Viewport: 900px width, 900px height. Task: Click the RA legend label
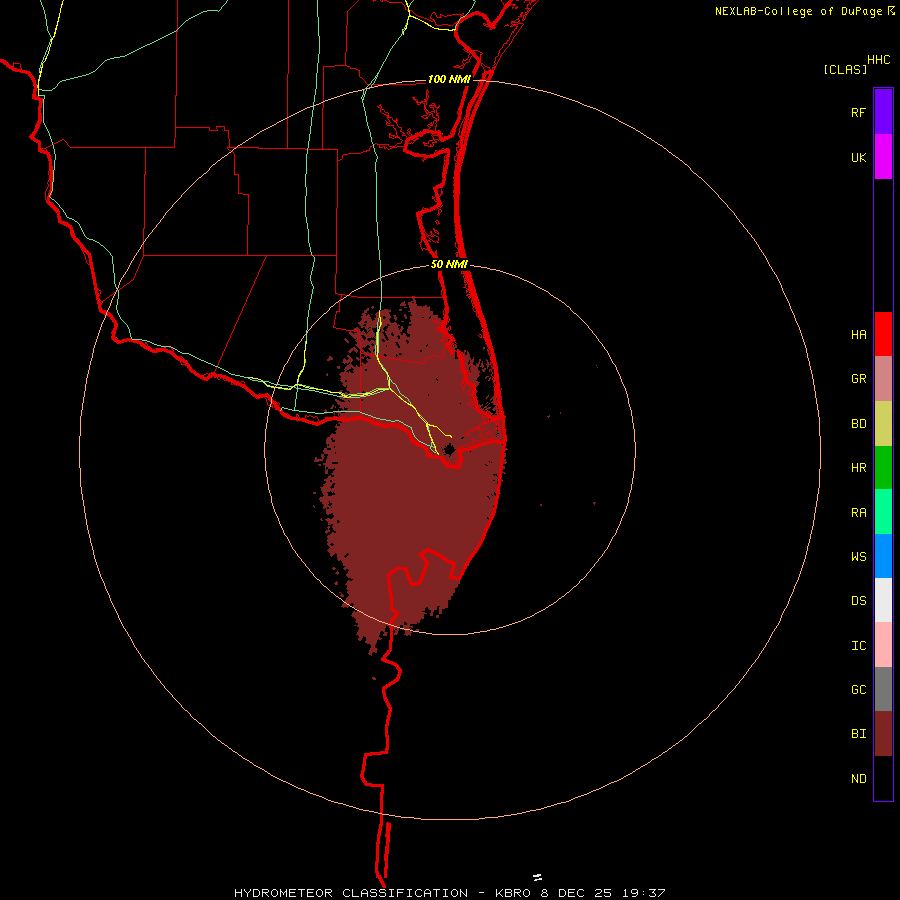point(858,513)
